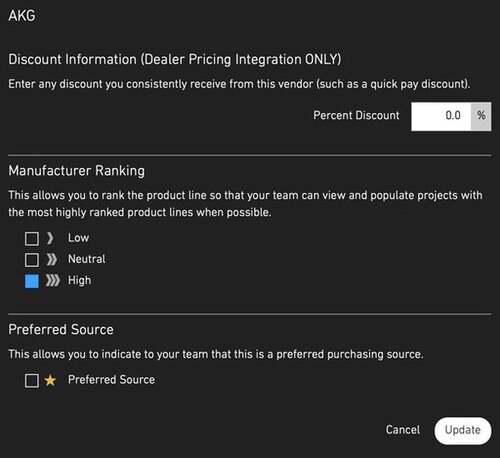Click the Discount Information section heading
Image resolution: width=500 pixels, height=458 pixels.
[175, 60]
